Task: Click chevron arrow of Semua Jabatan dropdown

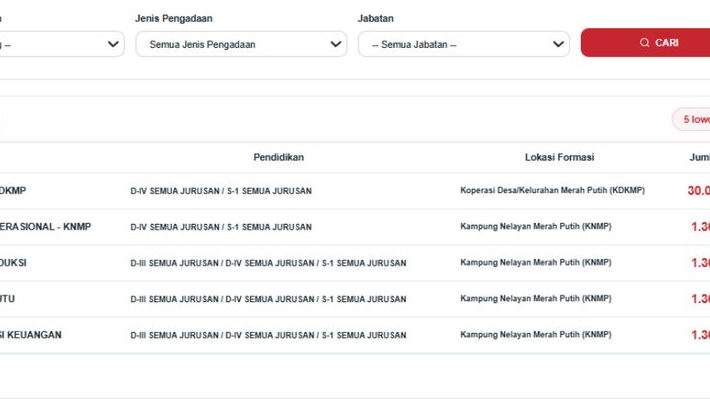Action: [558, 44]
